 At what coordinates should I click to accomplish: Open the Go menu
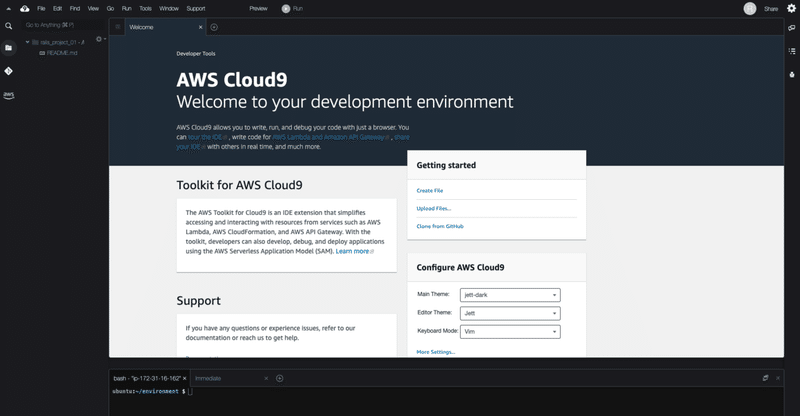110,9
